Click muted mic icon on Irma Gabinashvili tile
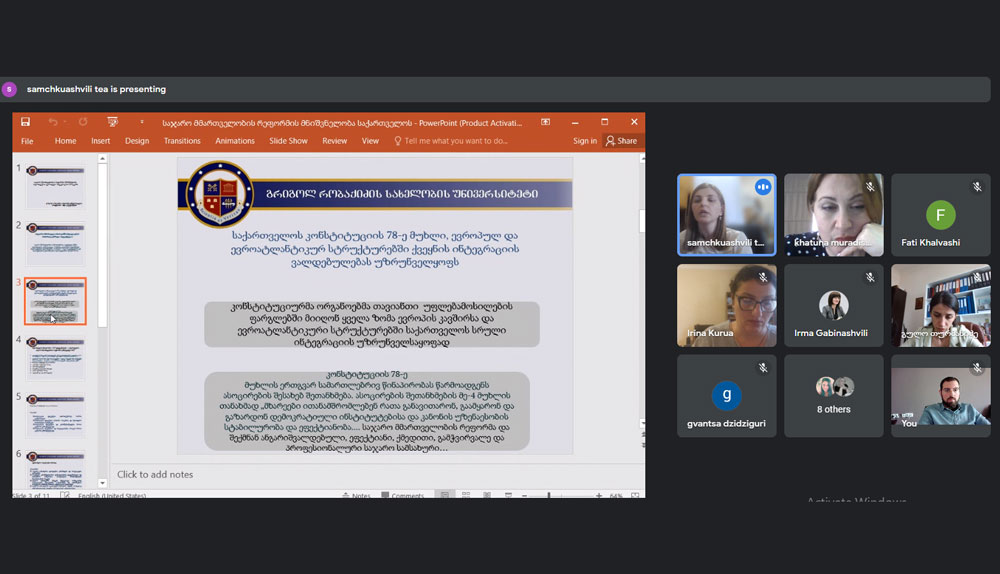The image size is (1000, 574). click(x=870, y=277)
